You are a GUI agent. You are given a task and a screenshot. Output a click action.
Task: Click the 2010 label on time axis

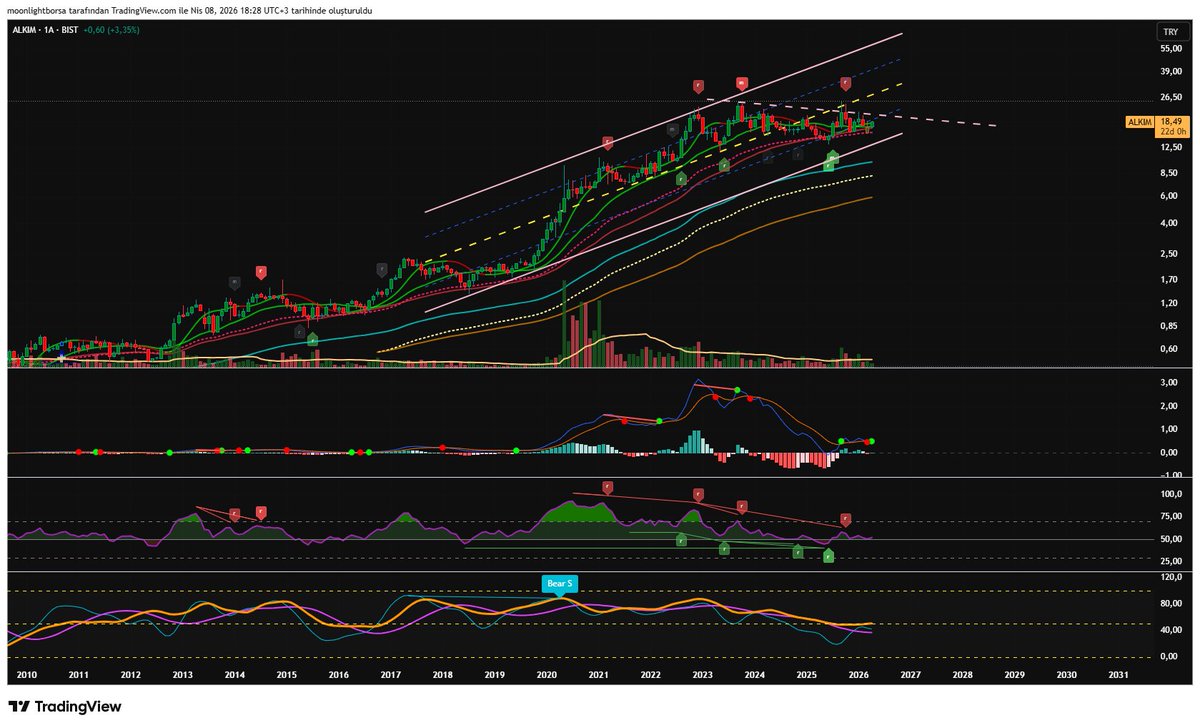26,675
